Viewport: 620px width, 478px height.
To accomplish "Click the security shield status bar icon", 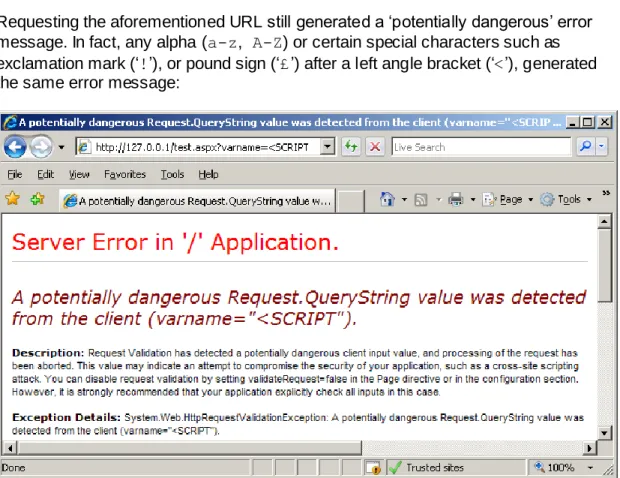I will click(x=373, y=468).
